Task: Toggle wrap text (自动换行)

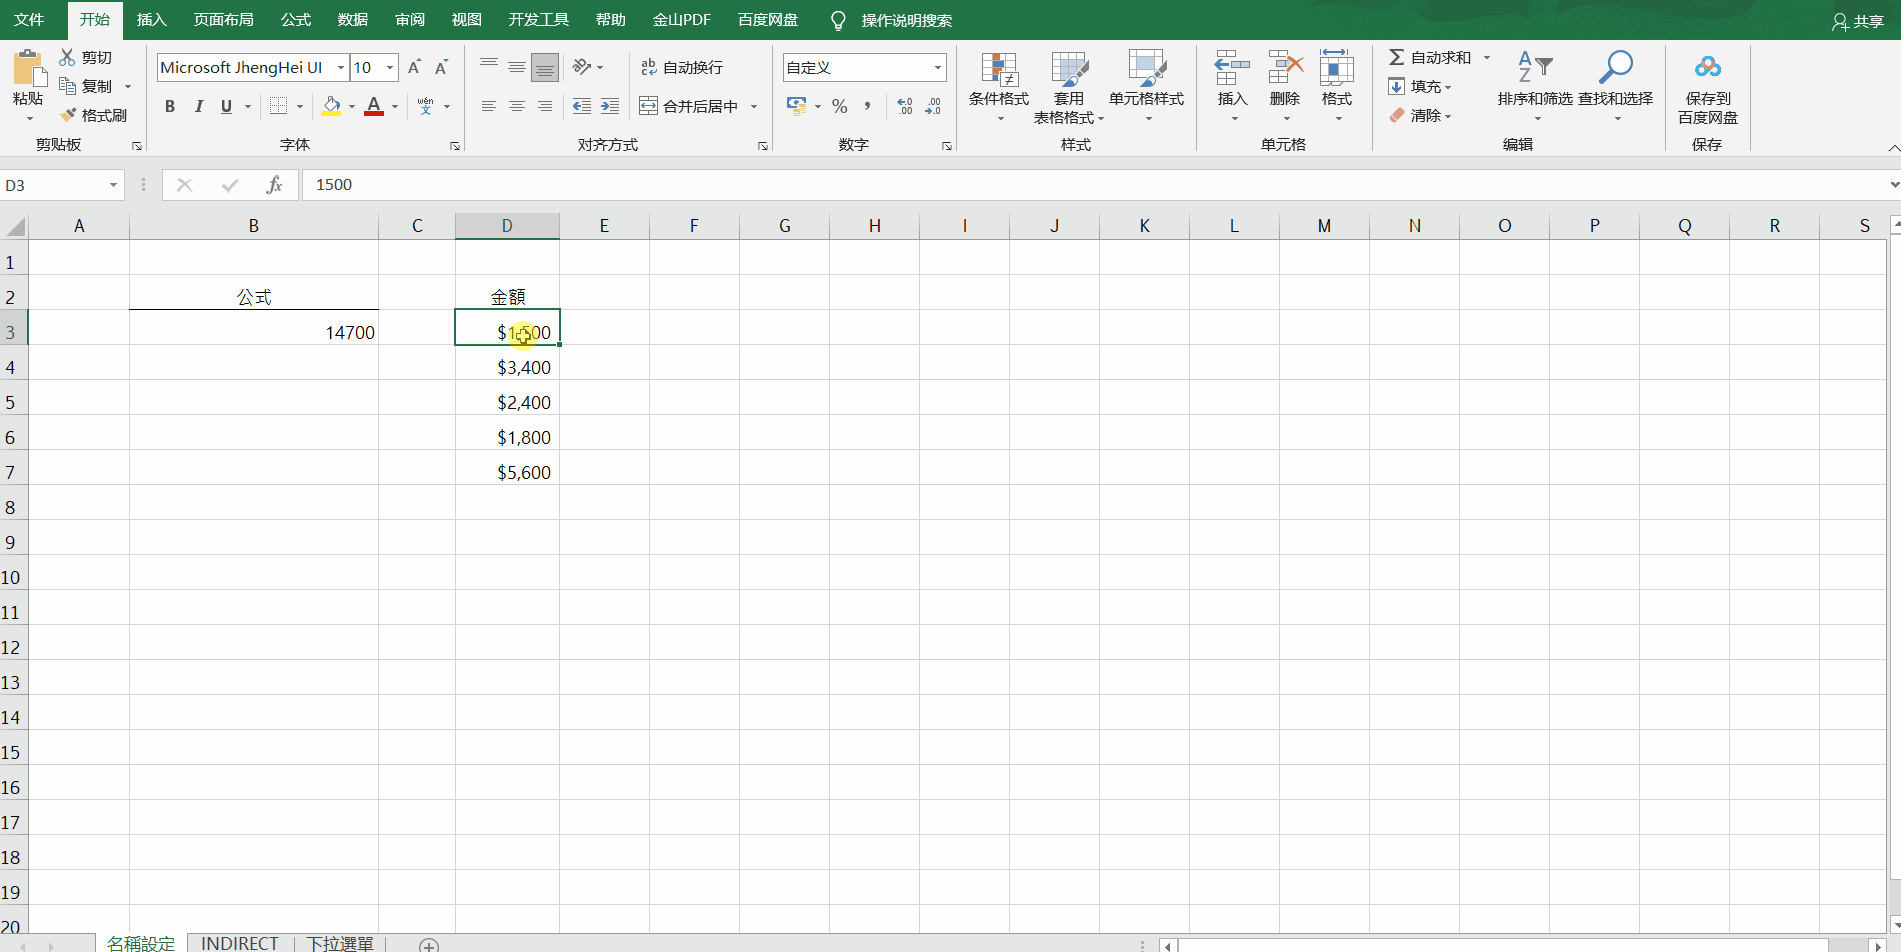Action: tap(681, 67)
